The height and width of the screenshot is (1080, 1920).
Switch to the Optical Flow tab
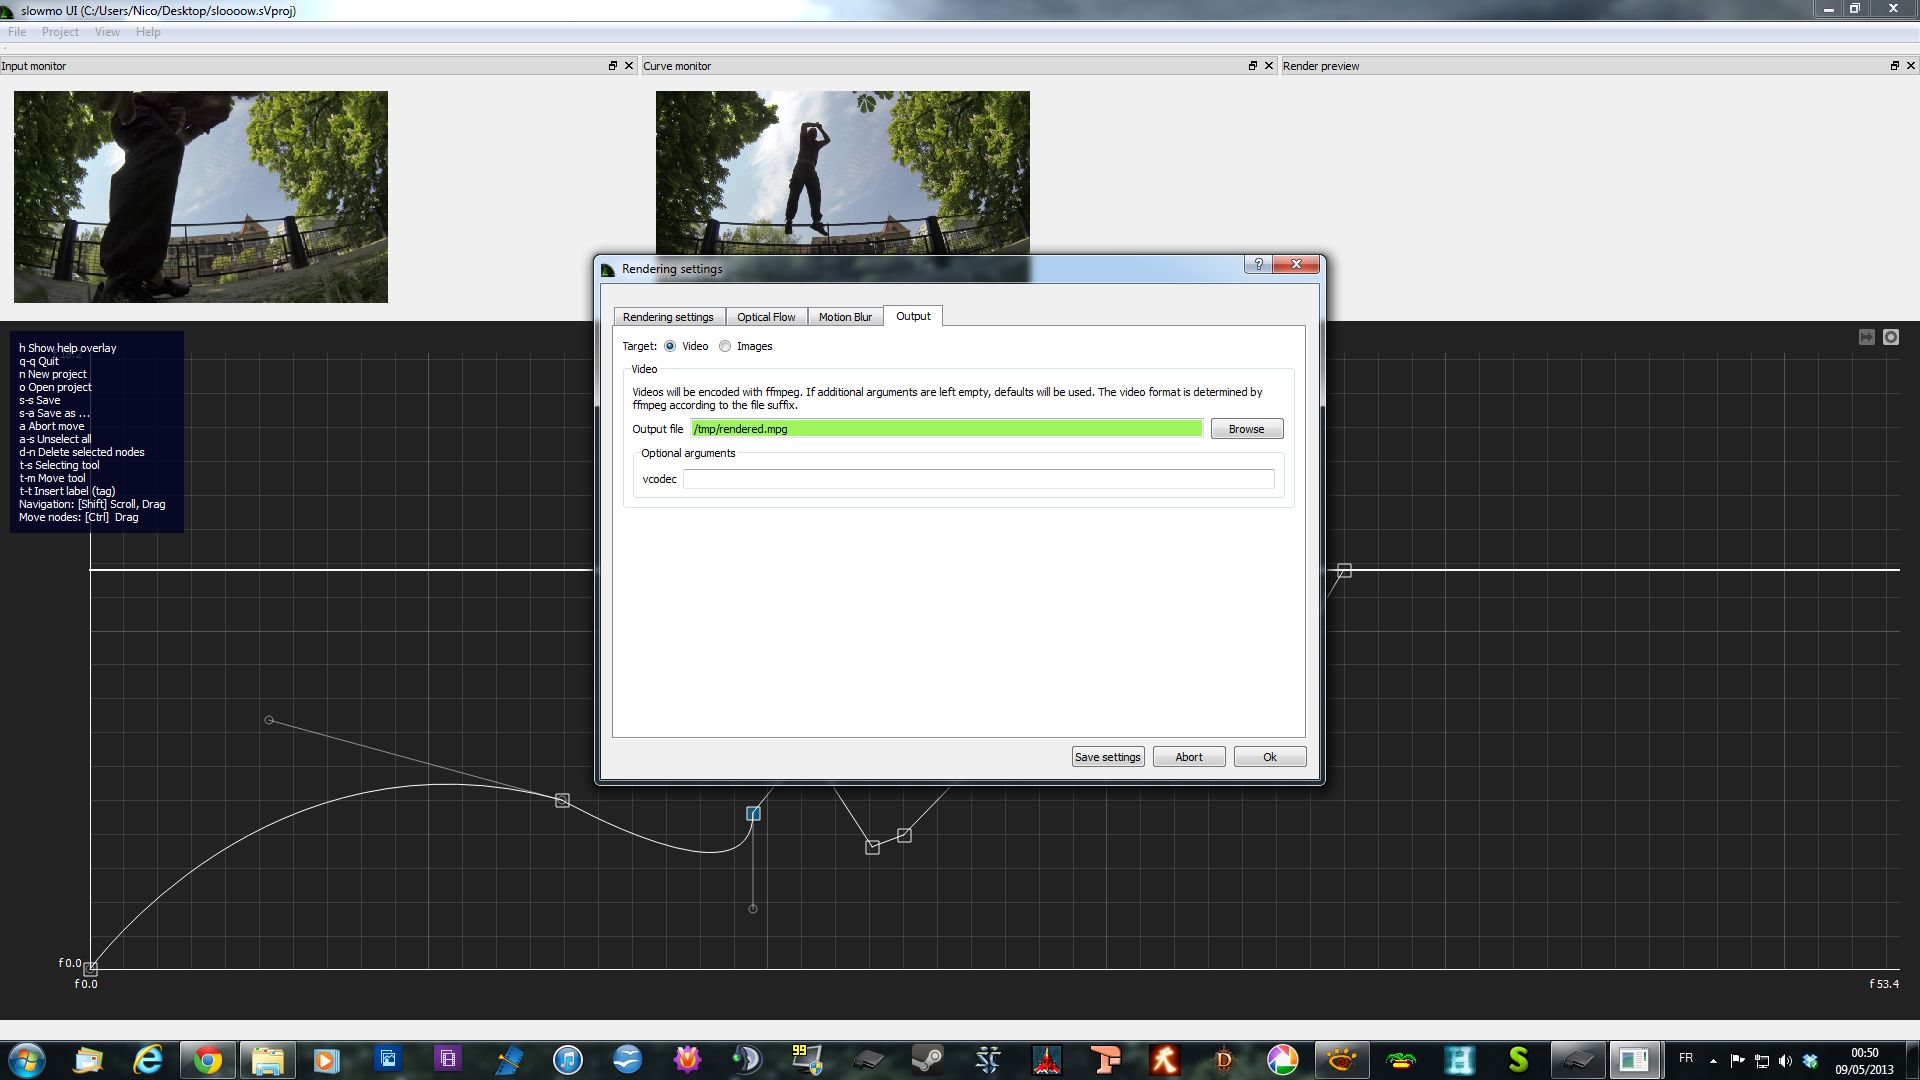tap(766, 317)
